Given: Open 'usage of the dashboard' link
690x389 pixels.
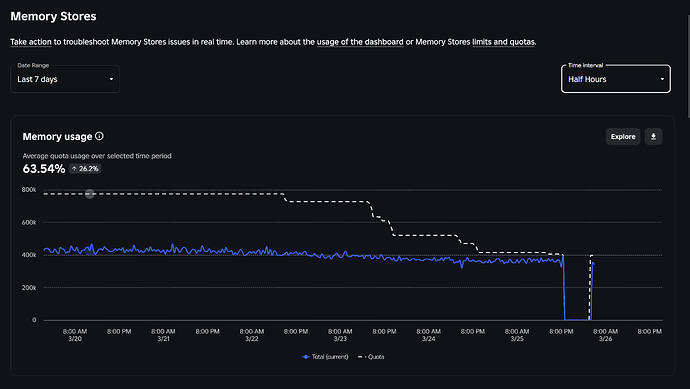Looking at the screenshot, I should pos(360,42).
